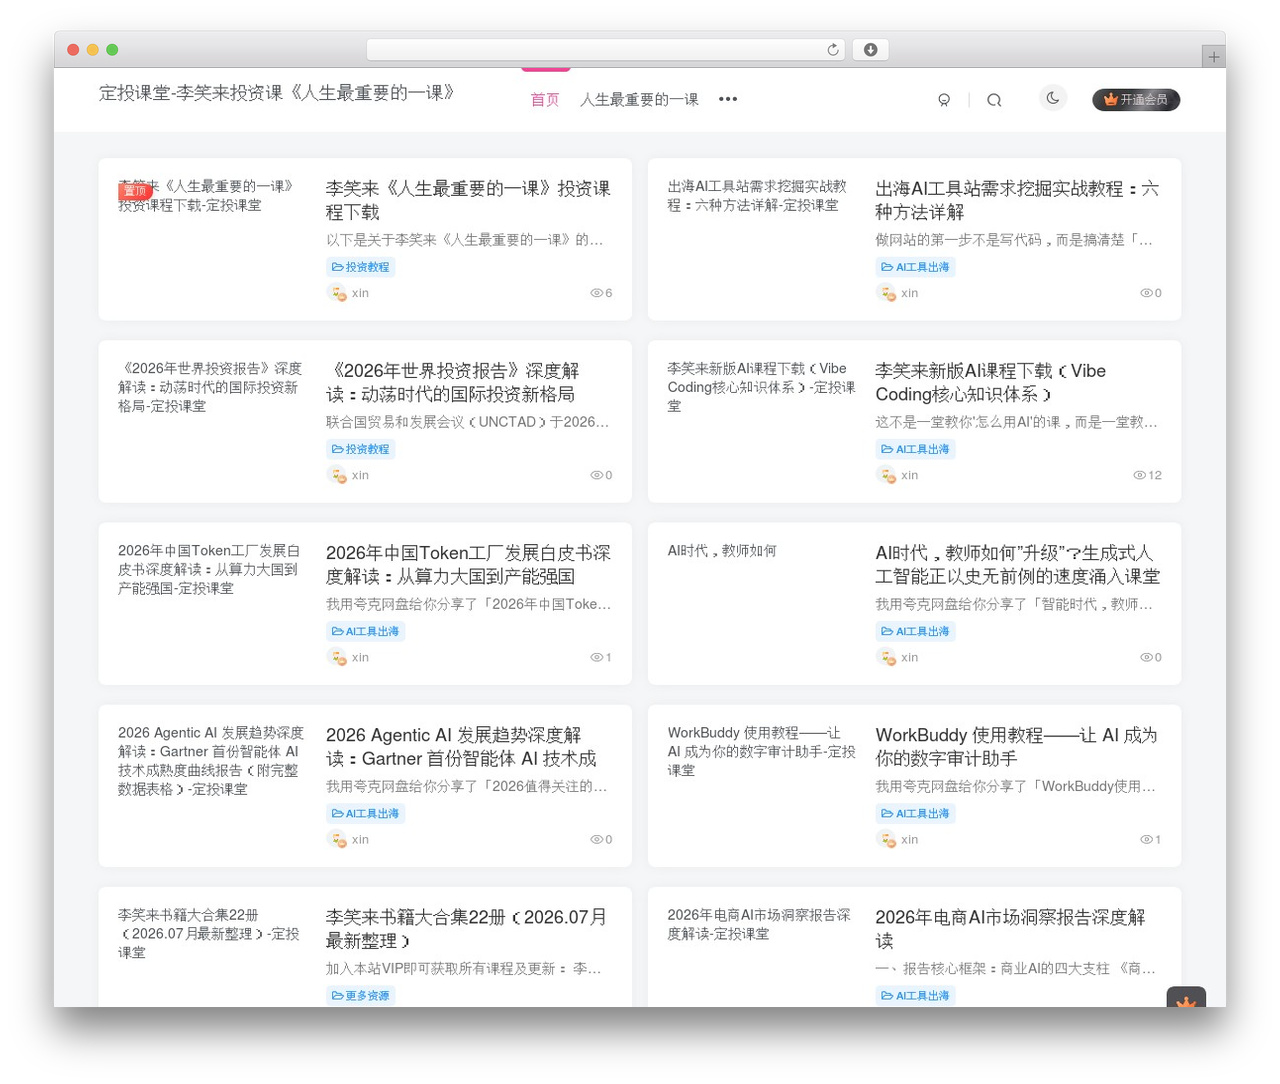1280x1084 pixels.
Task: Open the 人生最重要的一课 menu item
Action: [x=639, y=100]
